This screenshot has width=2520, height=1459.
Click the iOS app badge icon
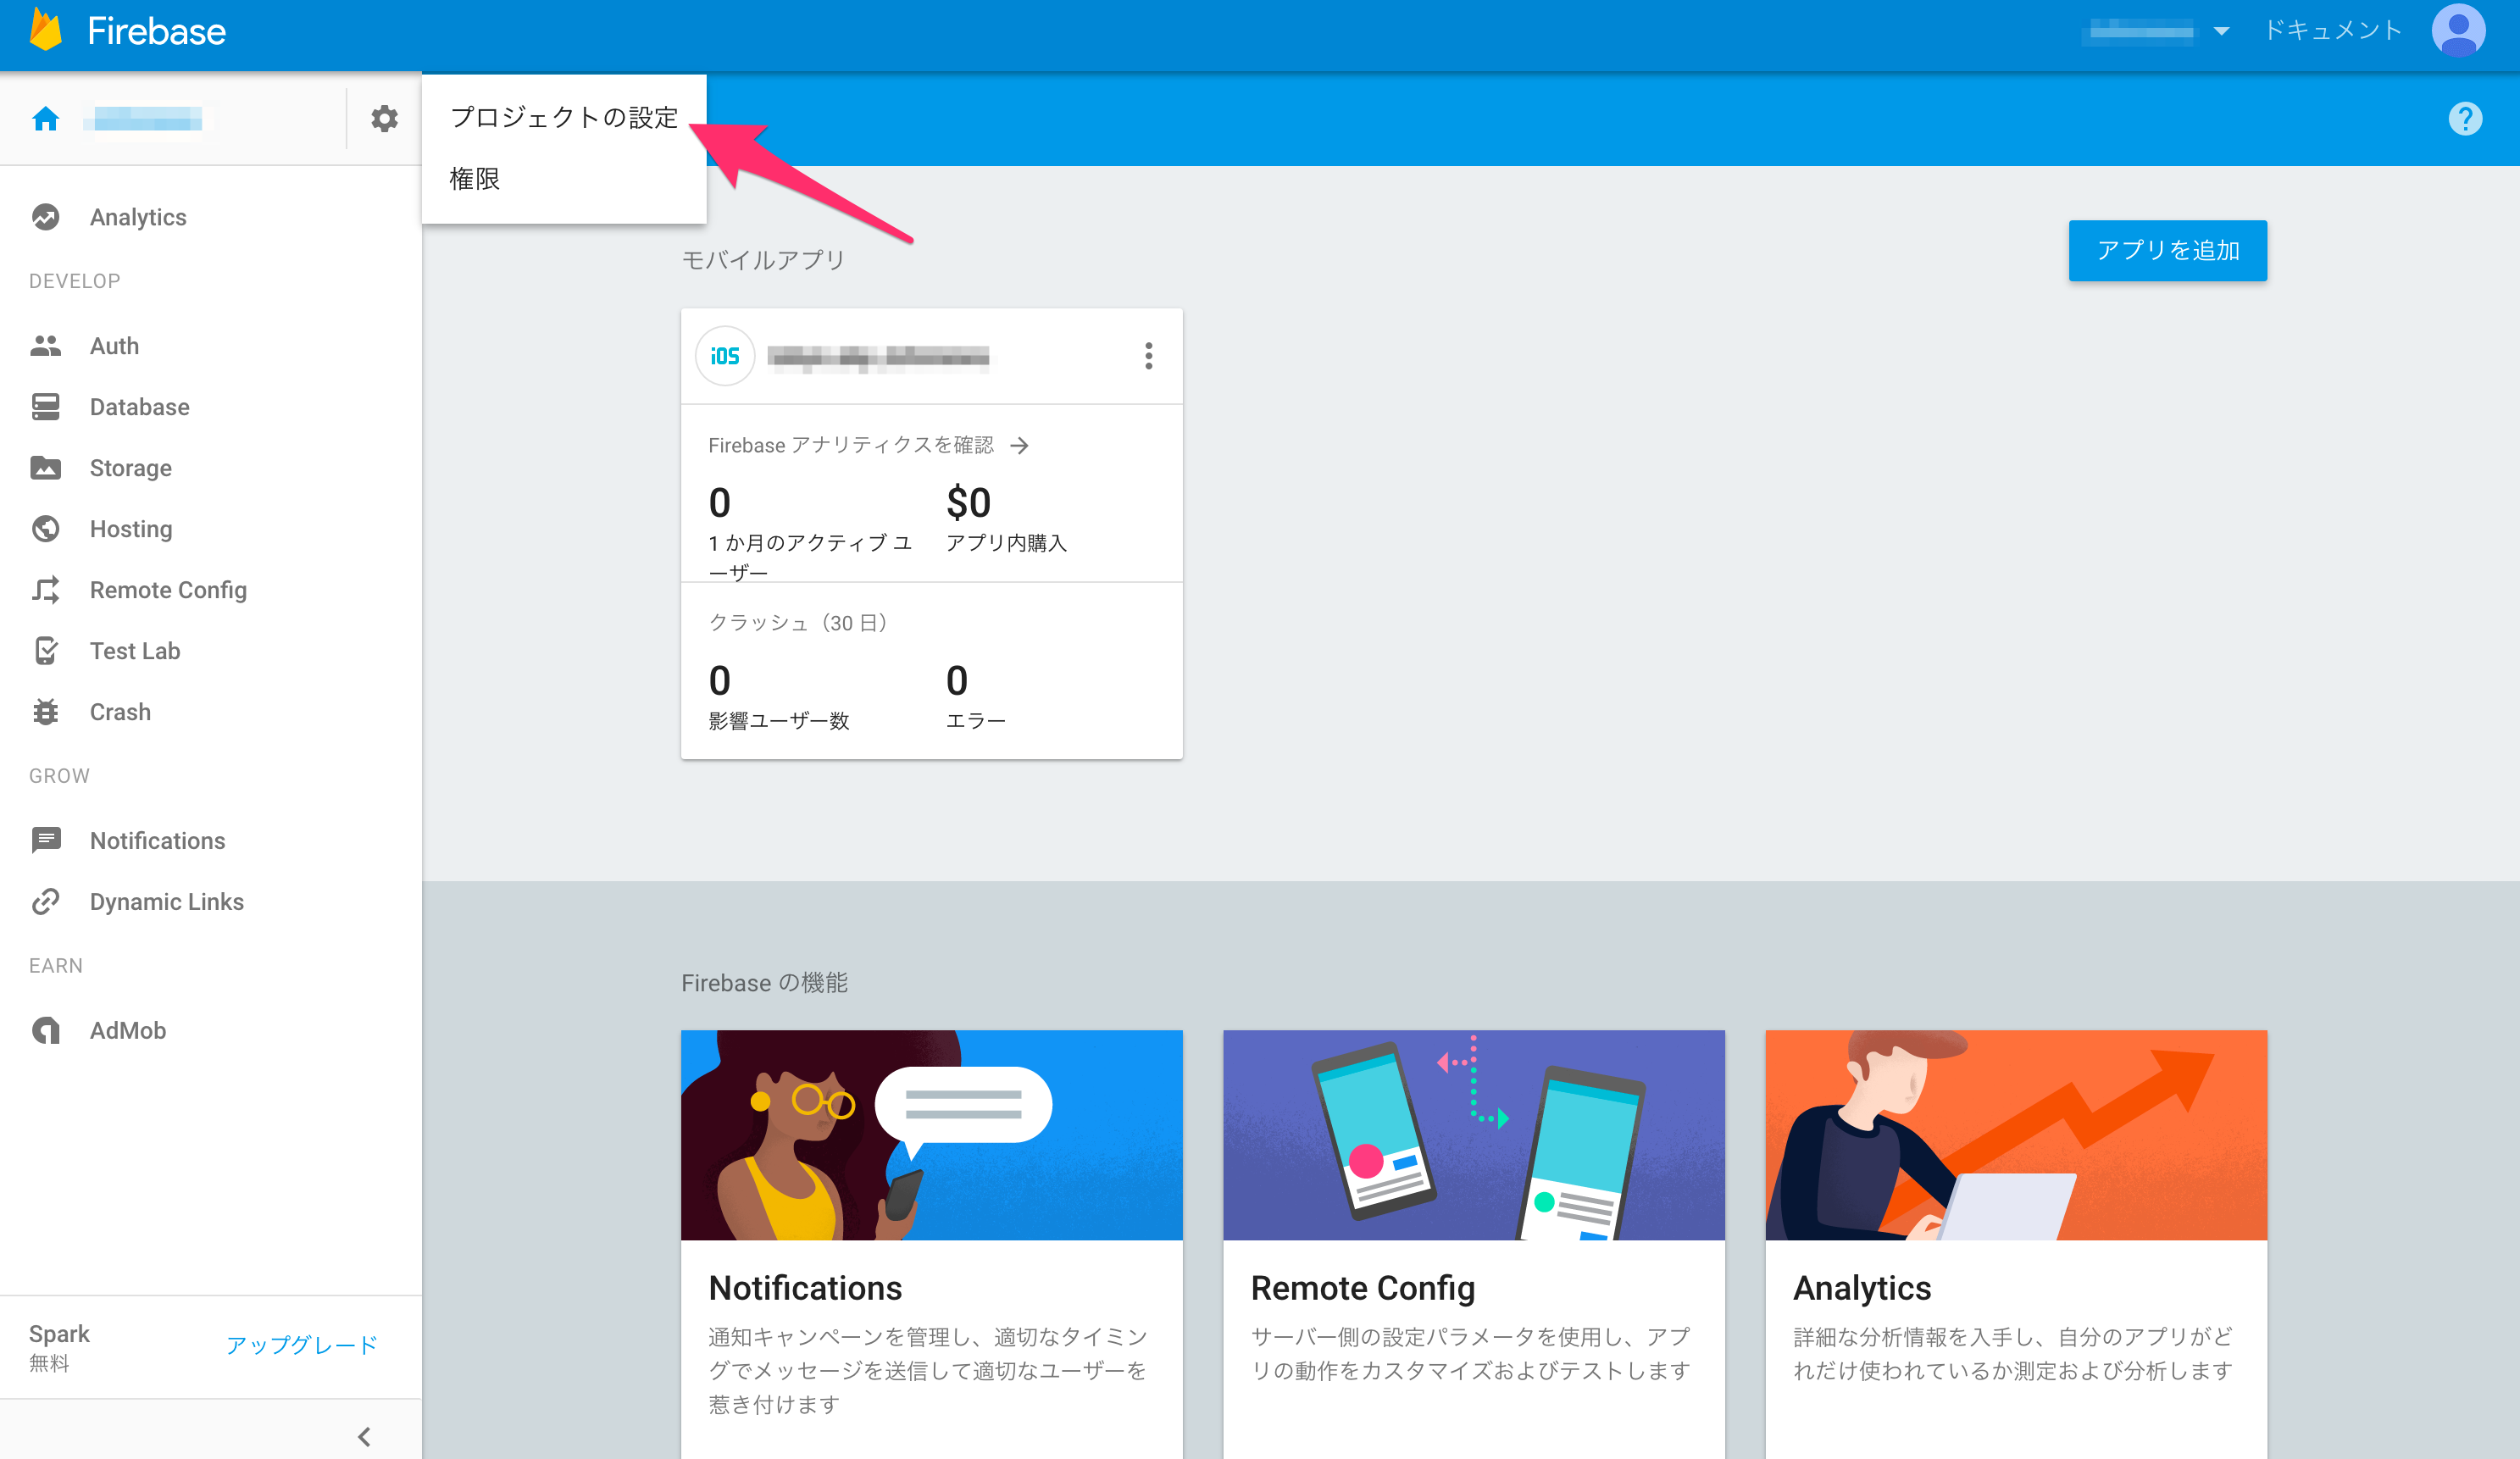[725, 356]
